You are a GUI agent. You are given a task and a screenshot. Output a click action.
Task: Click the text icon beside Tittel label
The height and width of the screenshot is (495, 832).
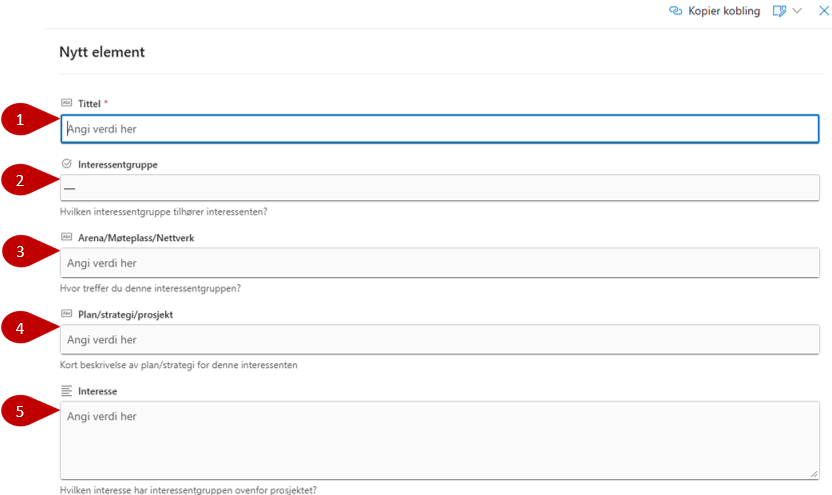(x=67, y=102)
